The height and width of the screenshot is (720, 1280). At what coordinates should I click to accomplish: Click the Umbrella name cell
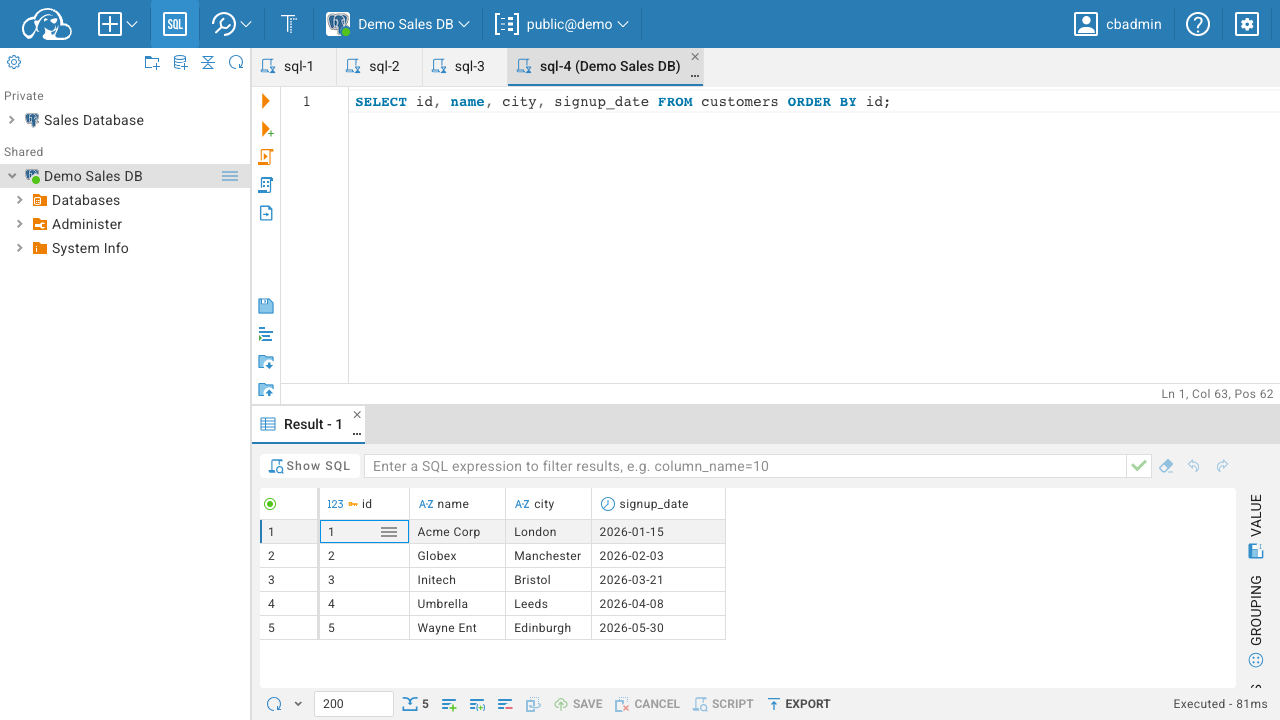pos(457,604)
